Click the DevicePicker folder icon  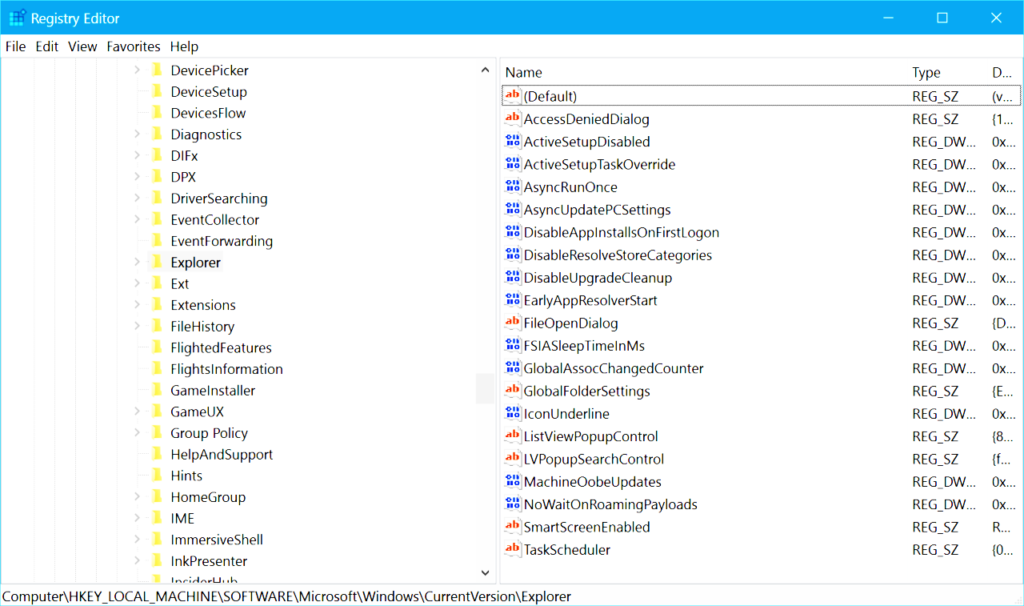[157, 70]
